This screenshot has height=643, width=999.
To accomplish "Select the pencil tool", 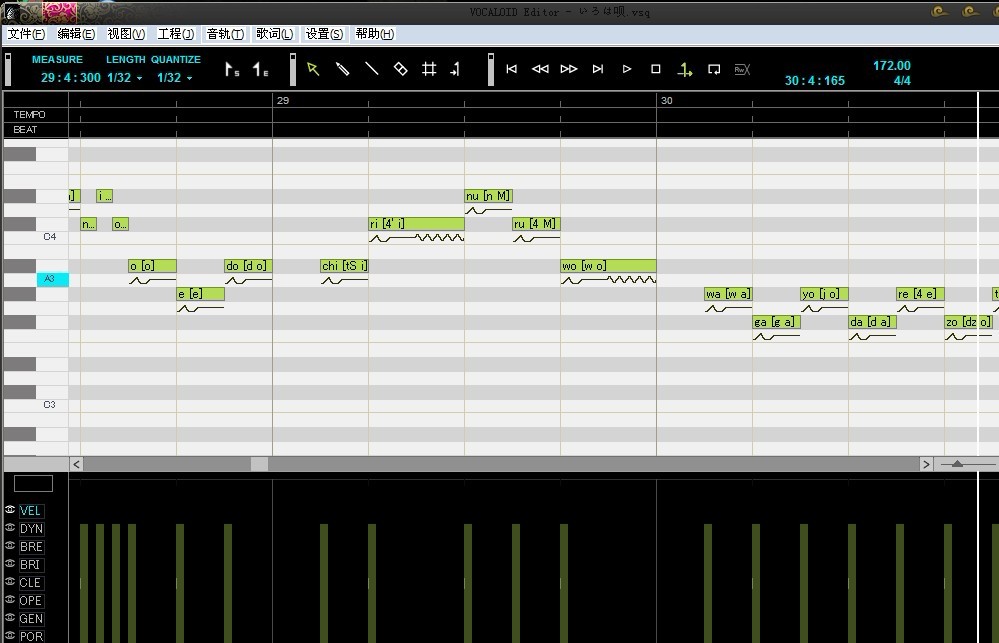I will tap(342, 69).
